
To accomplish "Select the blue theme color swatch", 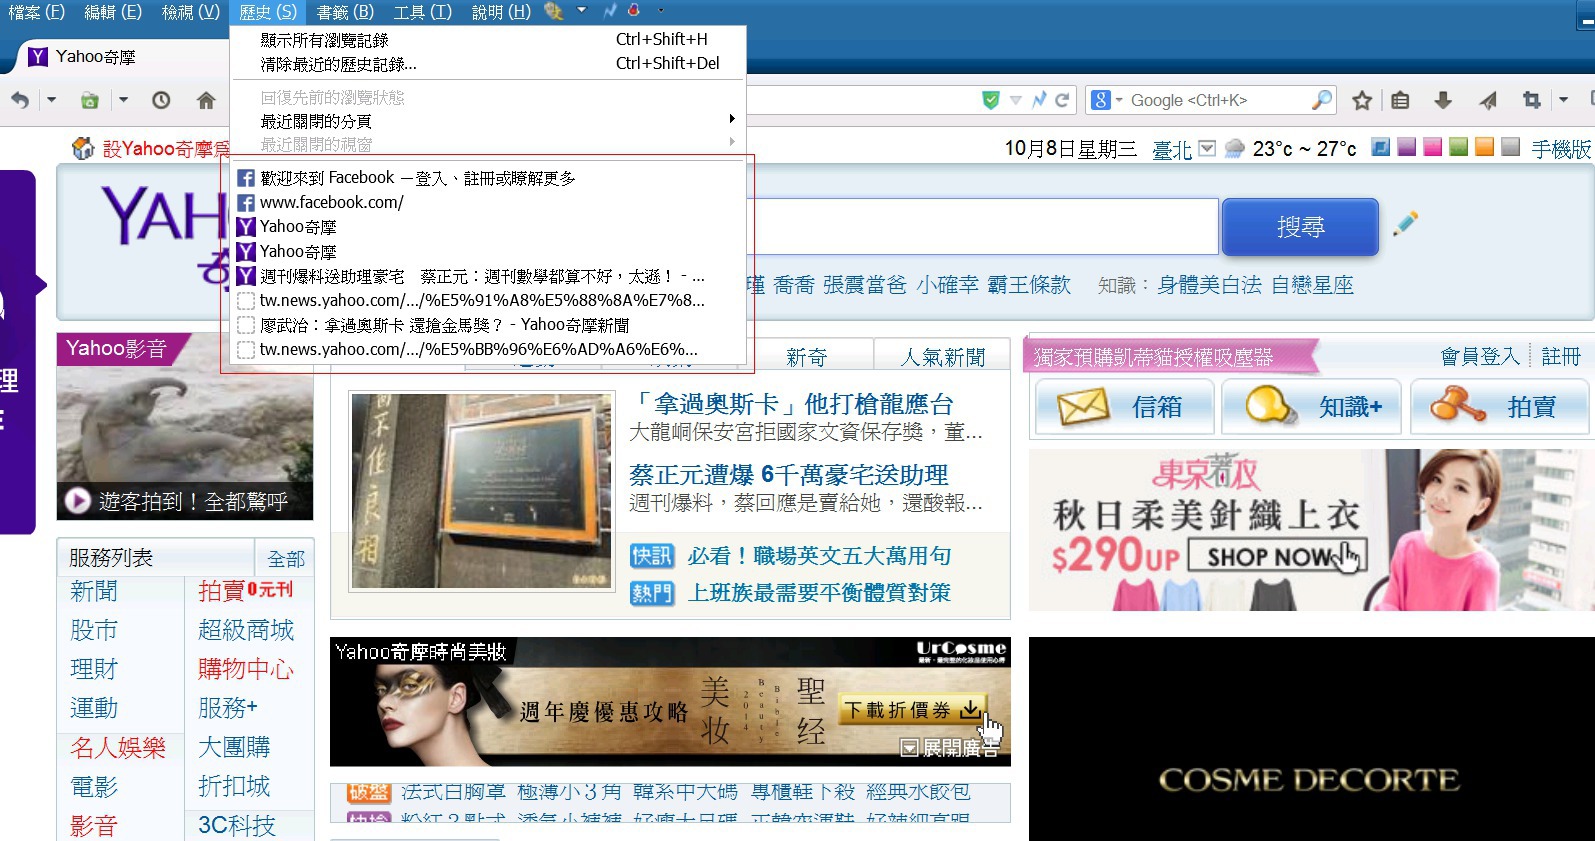I will click(1381, 147).
